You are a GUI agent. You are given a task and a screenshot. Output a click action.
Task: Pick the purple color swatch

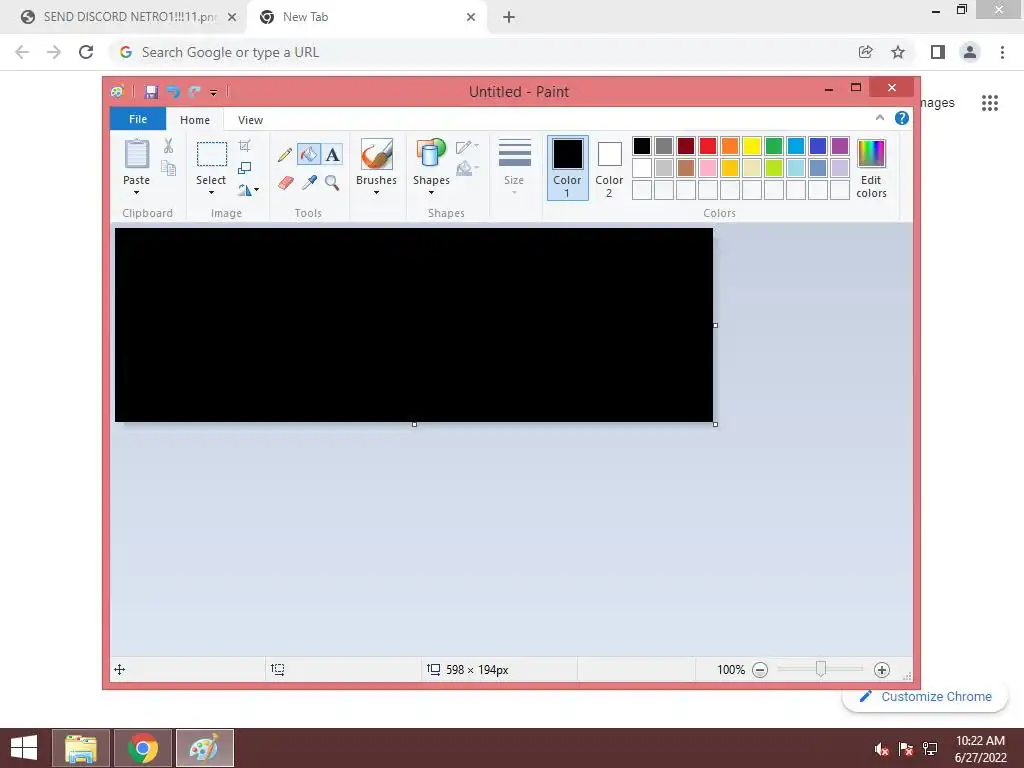840,146
